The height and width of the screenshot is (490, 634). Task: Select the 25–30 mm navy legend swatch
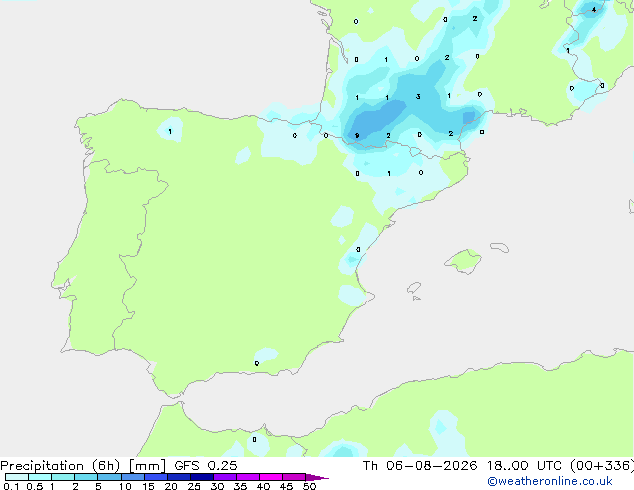coord(202,477)
